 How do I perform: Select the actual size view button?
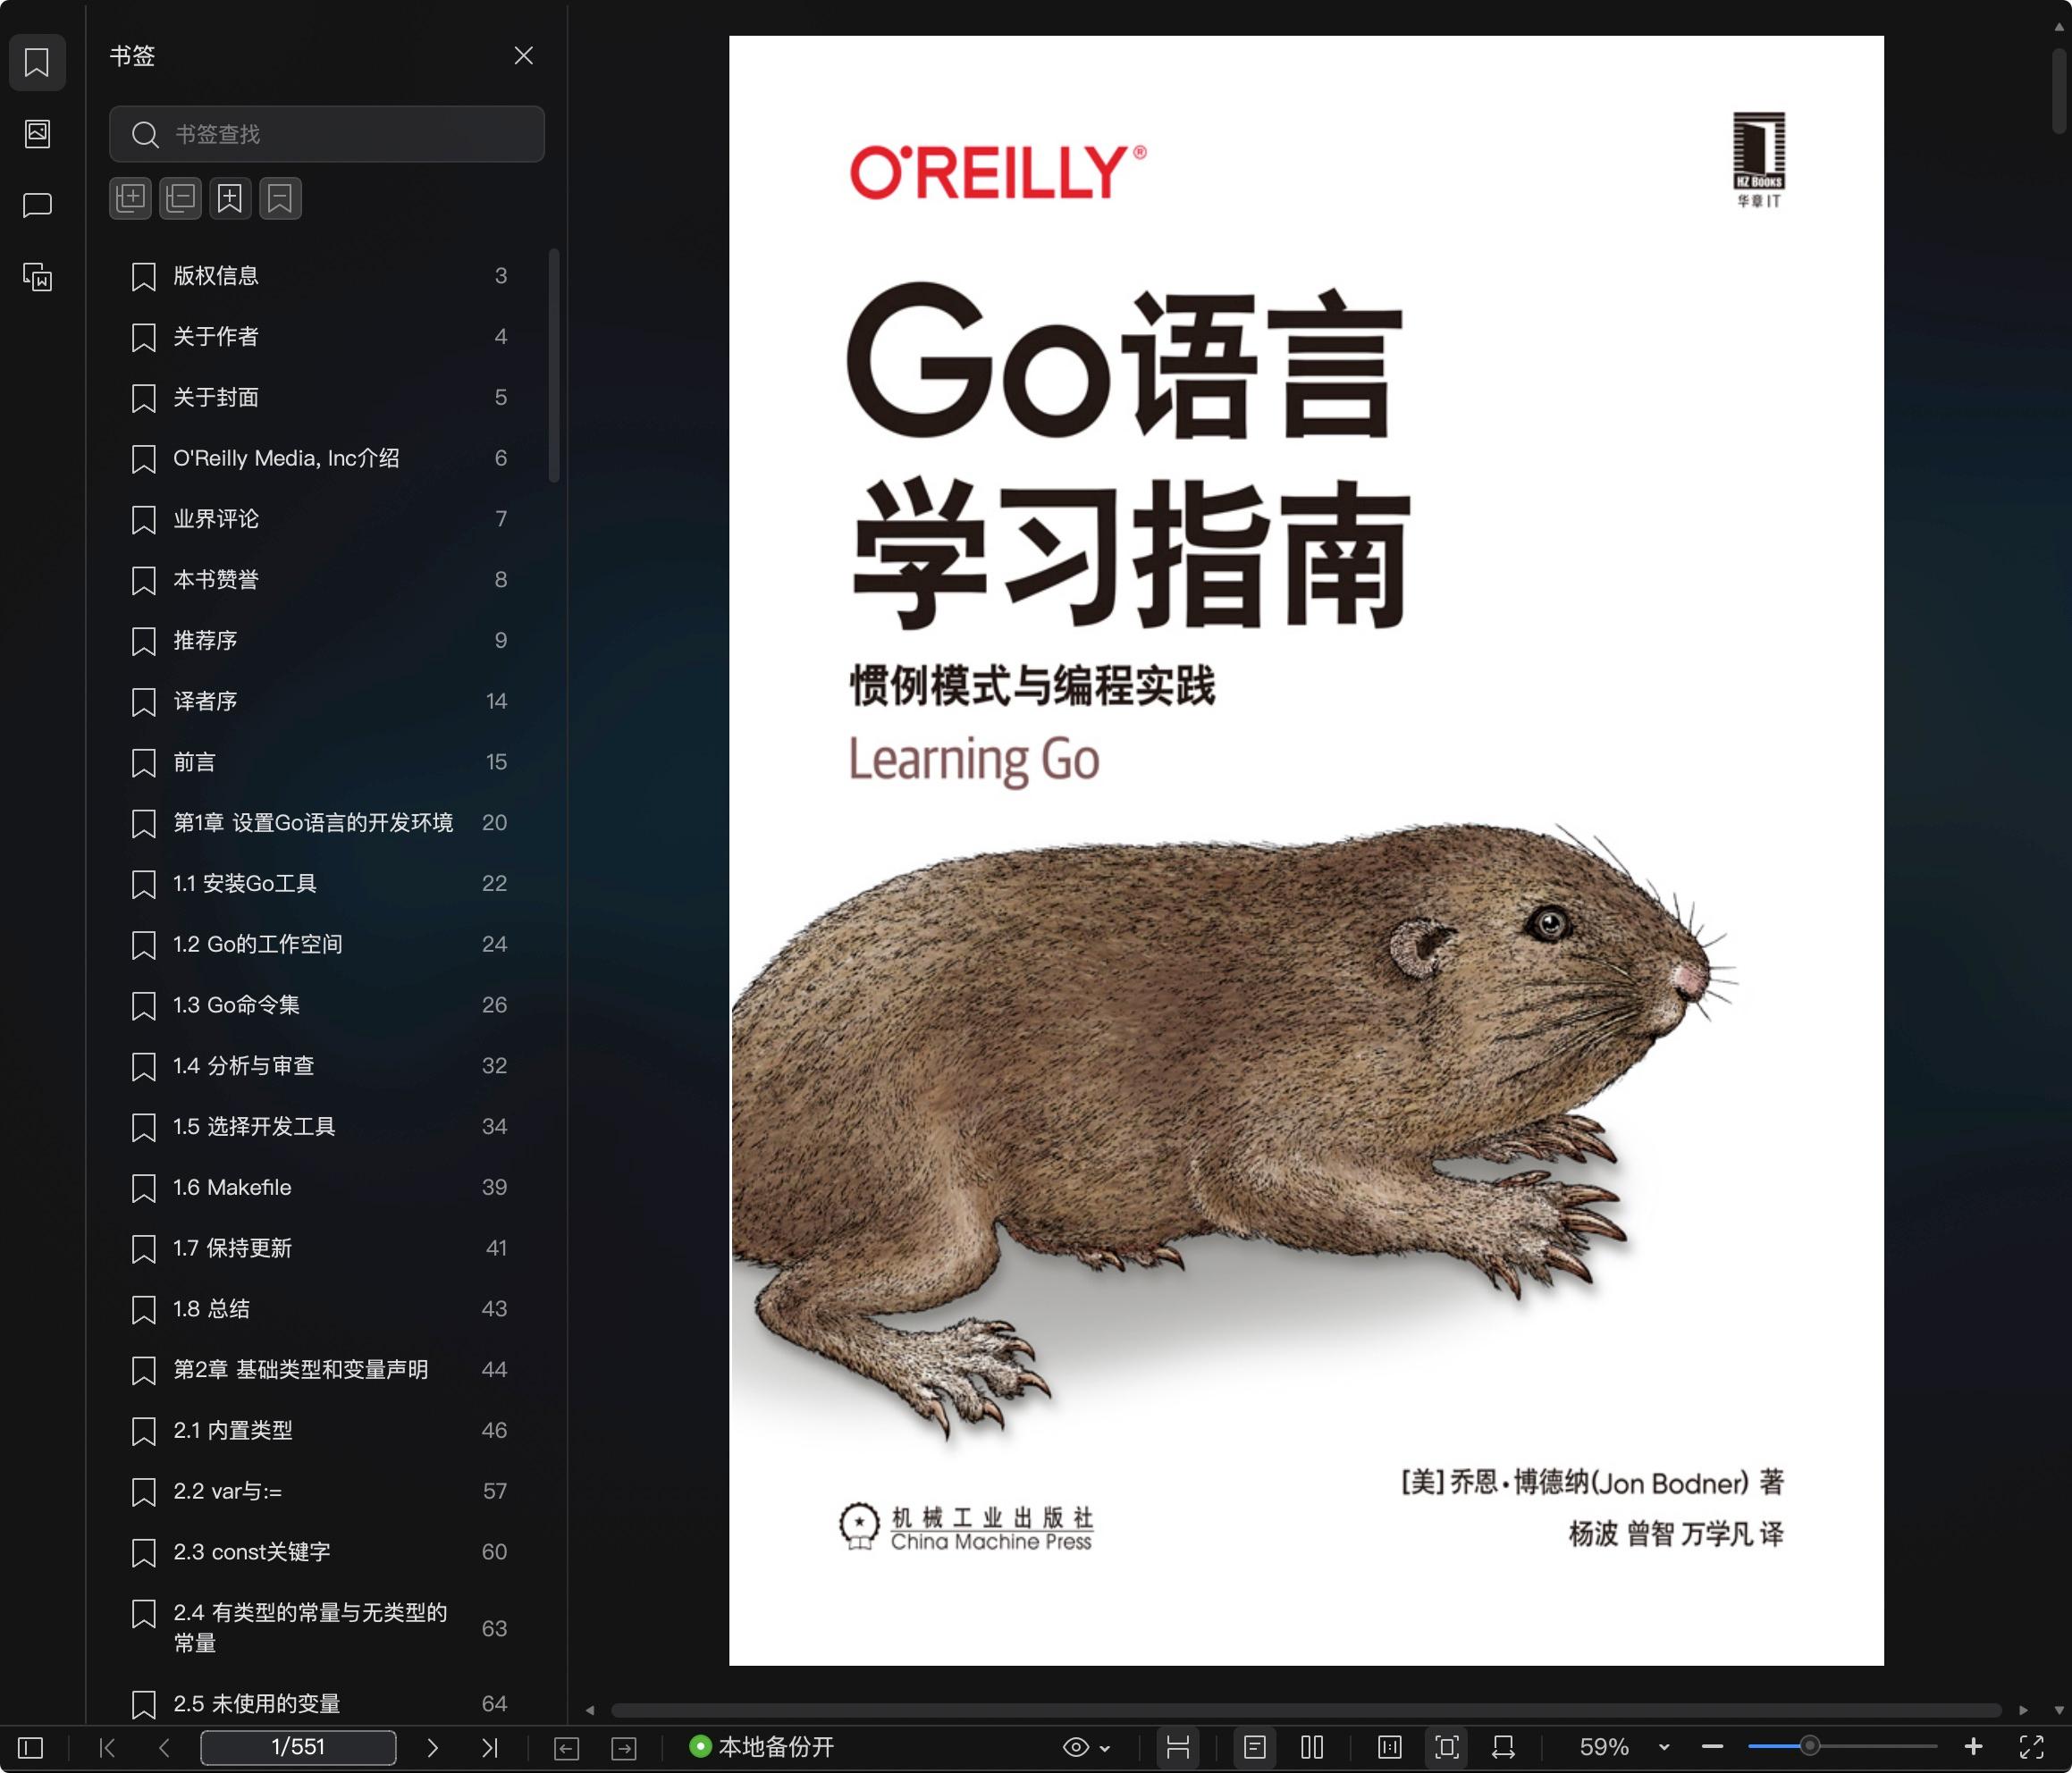(x=1389, y=1747)
